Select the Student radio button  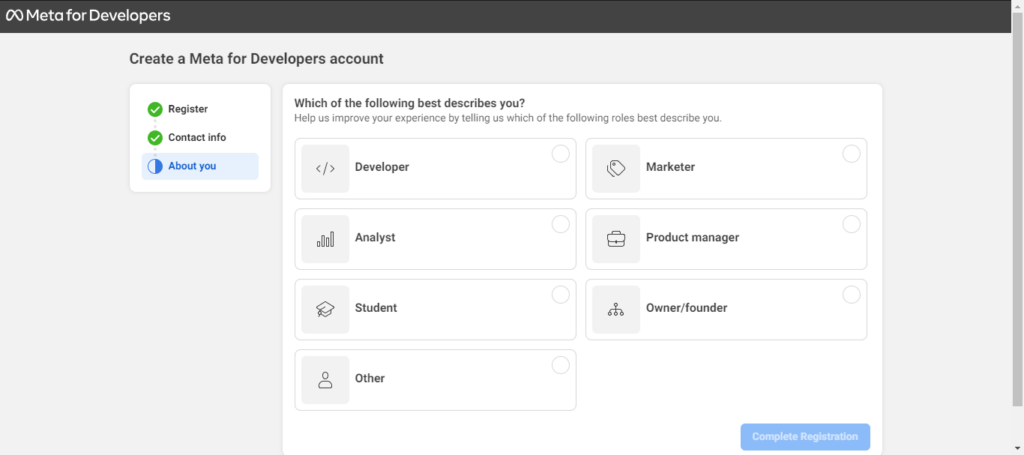click(561, 294)
